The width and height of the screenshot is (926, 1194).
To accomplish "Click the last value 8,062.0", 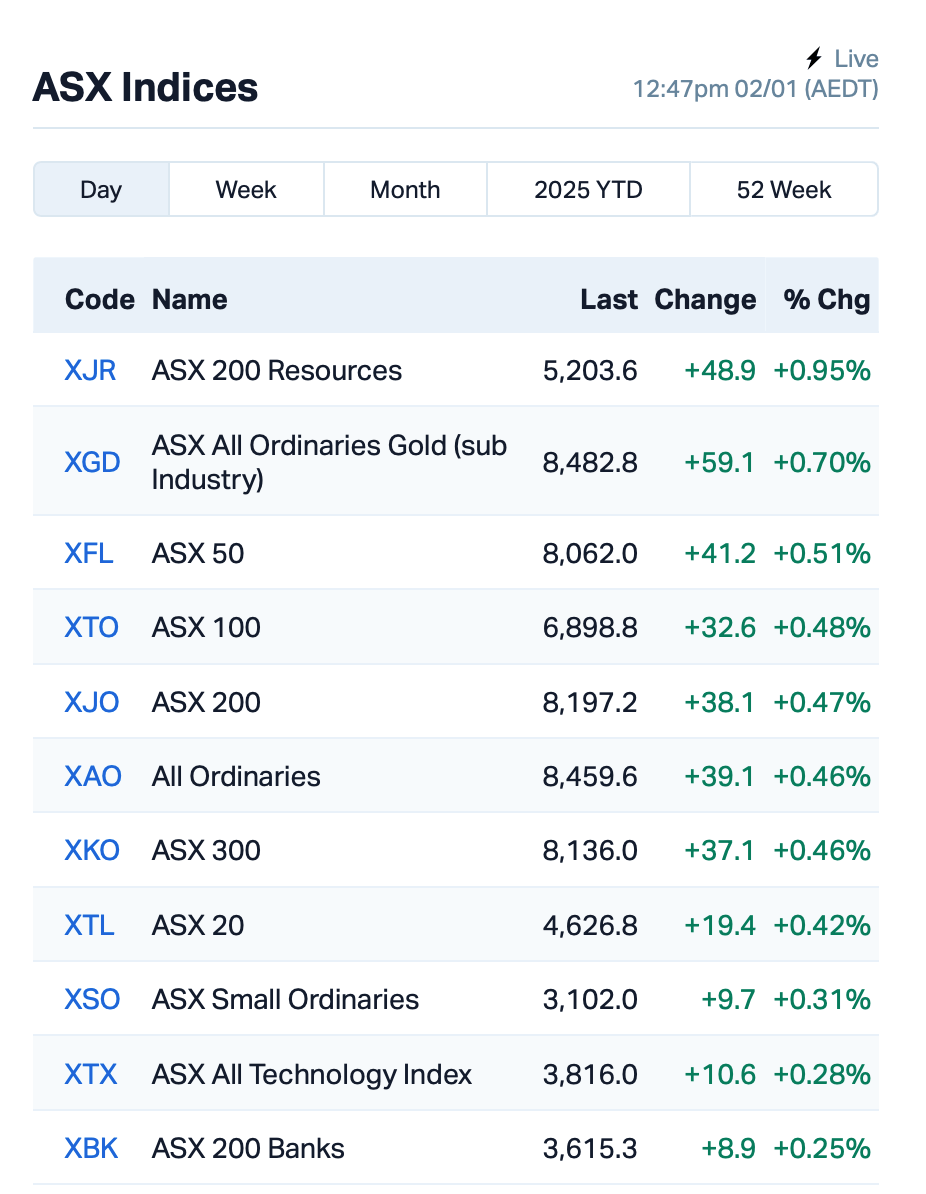I will (590, 553).
